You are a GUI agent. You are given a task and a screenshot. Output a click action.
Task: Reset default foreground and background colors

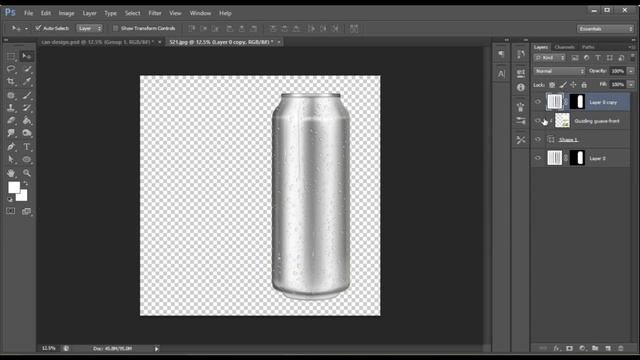pos(10,199)
